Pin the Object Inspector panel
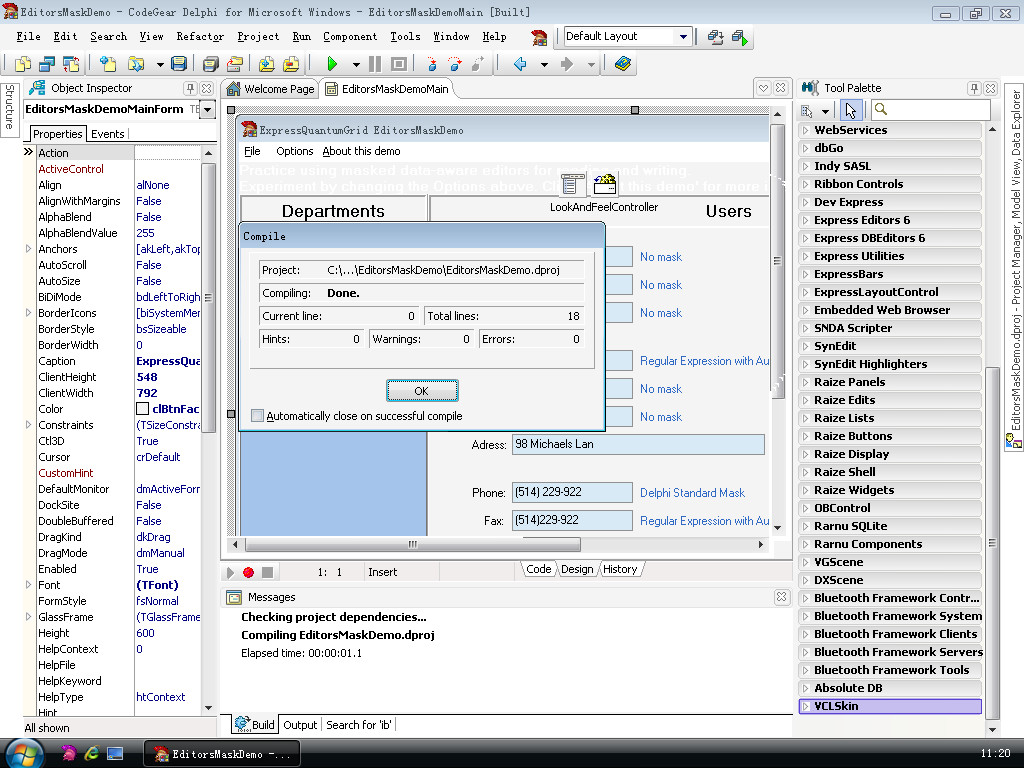This screenshot has height=768, width=1024. (190, 88)
